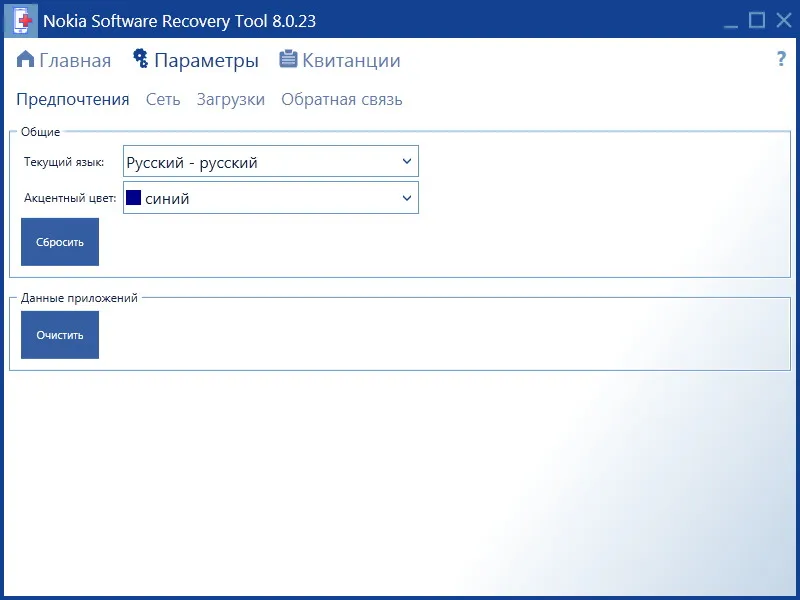800x600 pixels.
Task: Click the gears icon beside Параметры
Action: pyautogui.click(x=140, y=58)
